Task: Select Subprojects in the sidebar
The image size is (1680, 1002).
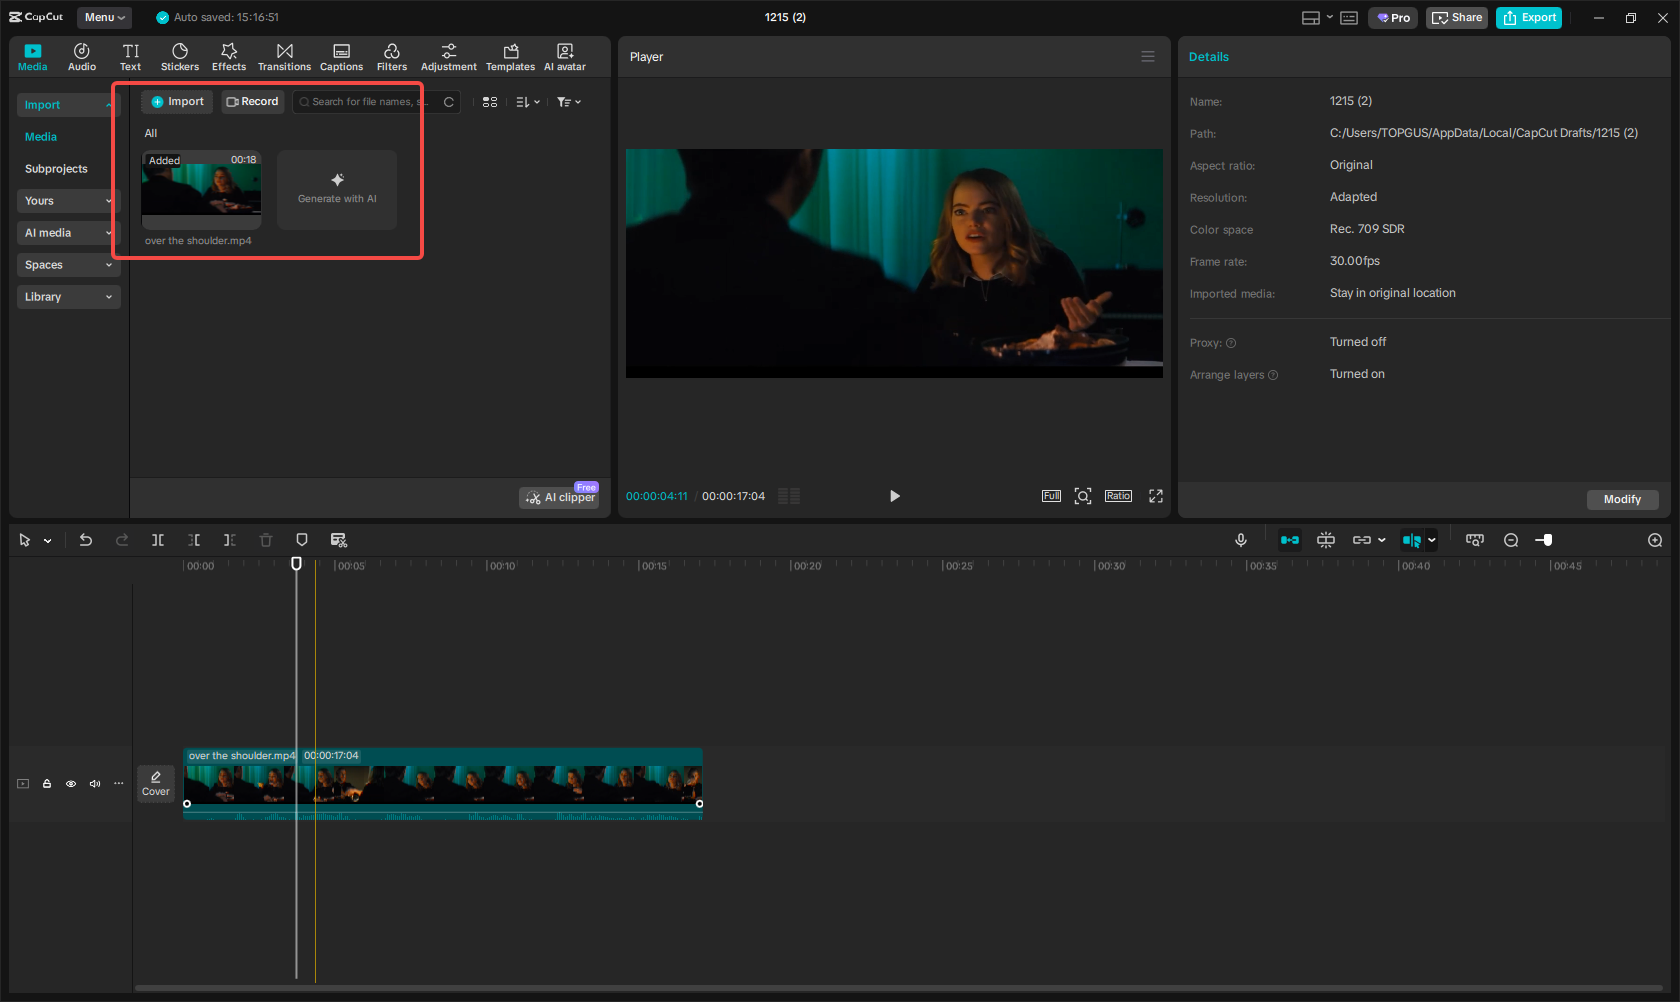Action: coord(56,169)
